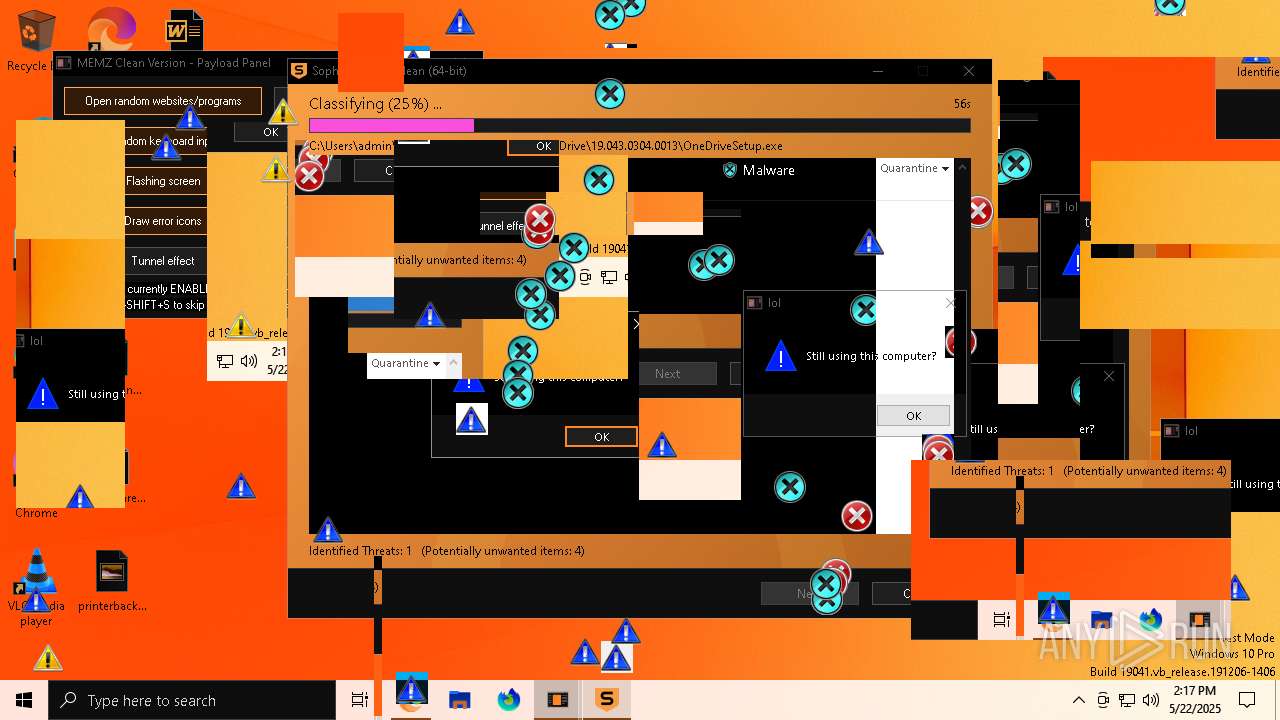This screenshot has height=720, width=1280.
Task: Open File Explorer from the taskbar
Action: [x=459, y=700]
